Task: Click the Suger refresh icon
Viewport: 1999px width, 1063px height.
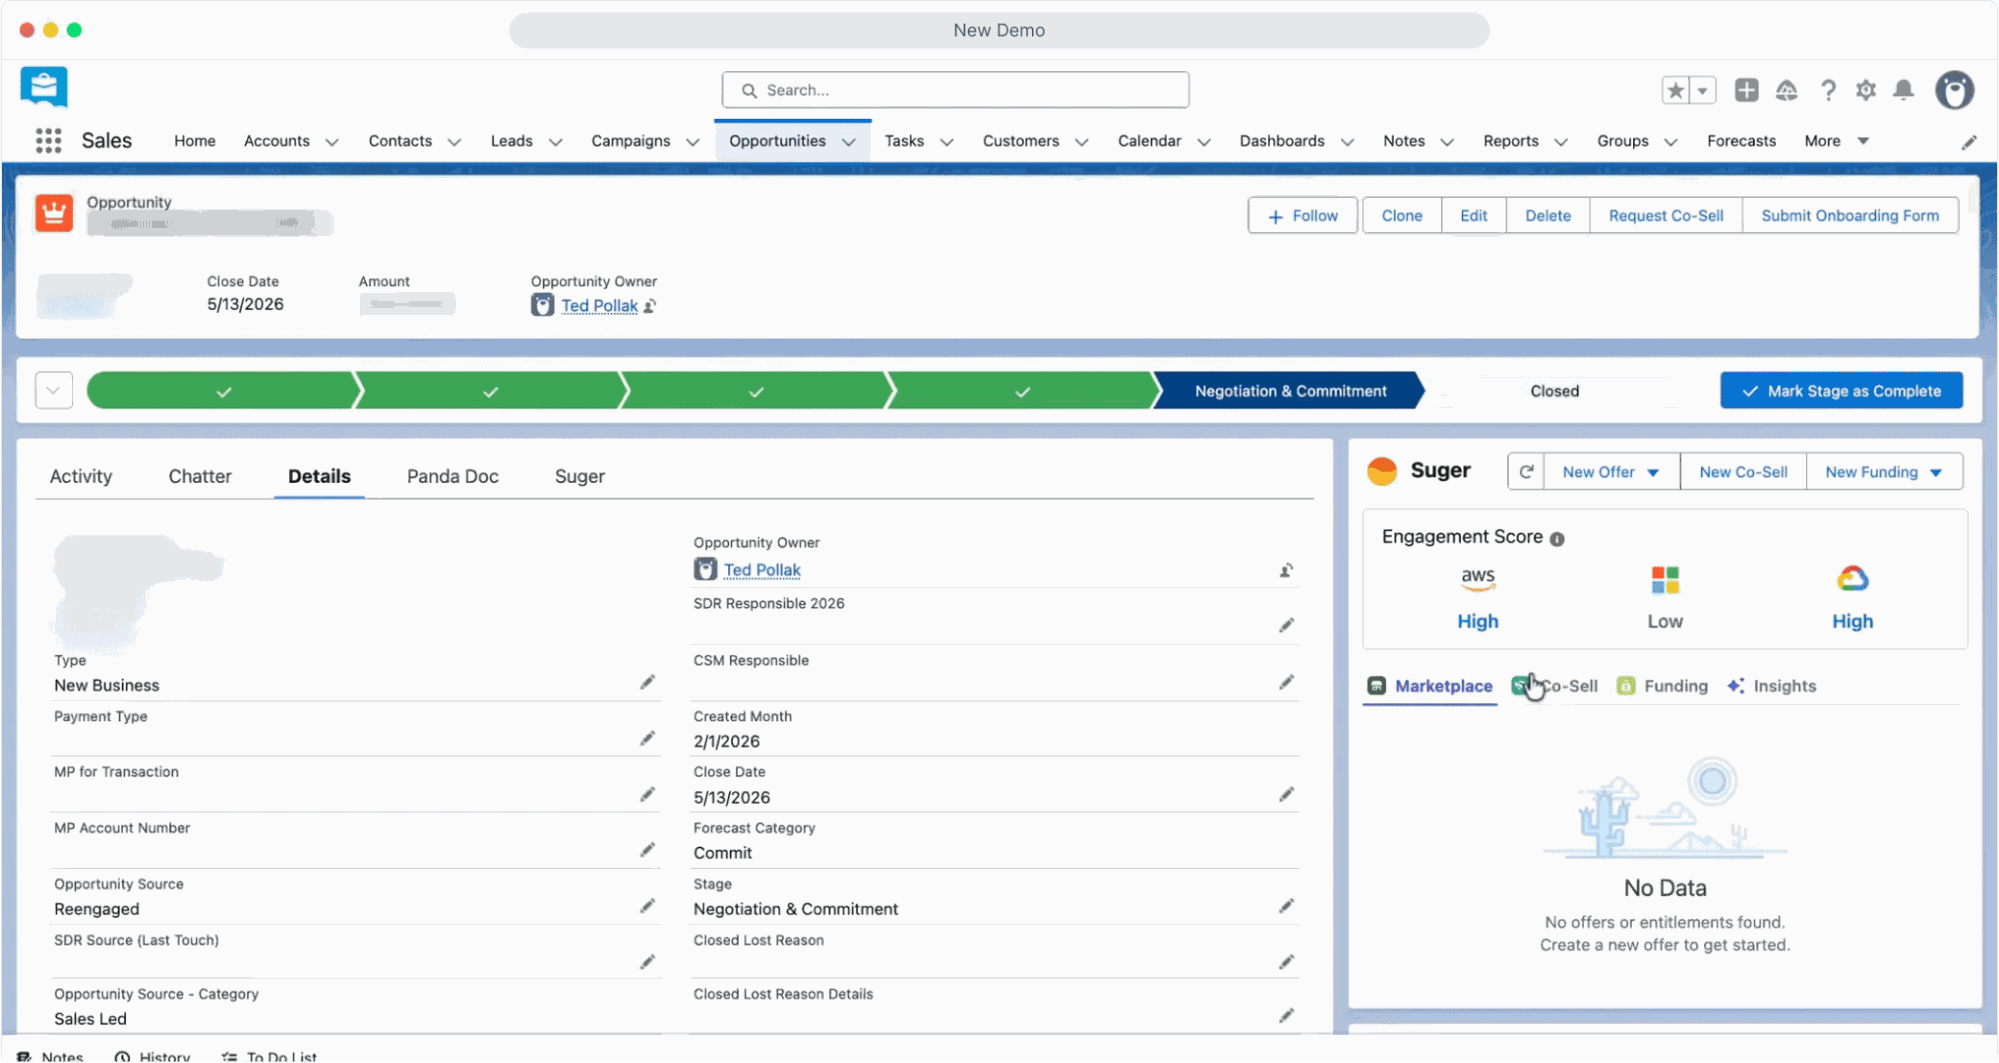Action: click(x=1526, y=472)
